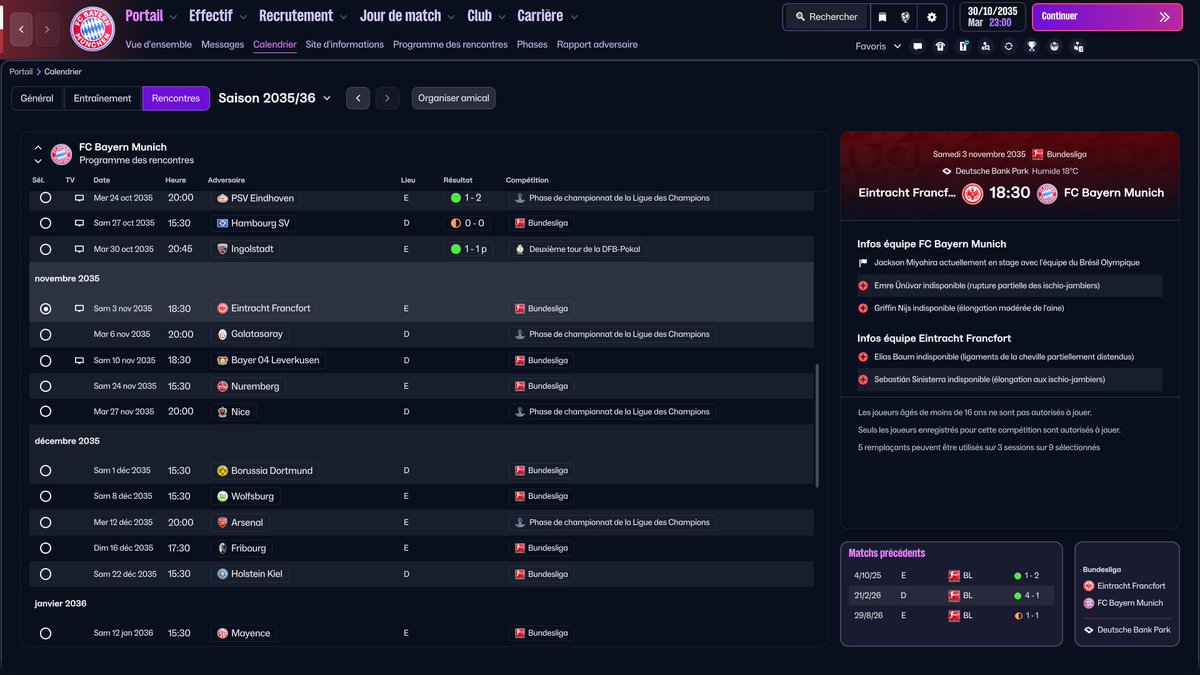Expand the Carrière menu dropdown arrow
Image resolution: width=1200 pixels, height=675 pixels.
[574, 17]
